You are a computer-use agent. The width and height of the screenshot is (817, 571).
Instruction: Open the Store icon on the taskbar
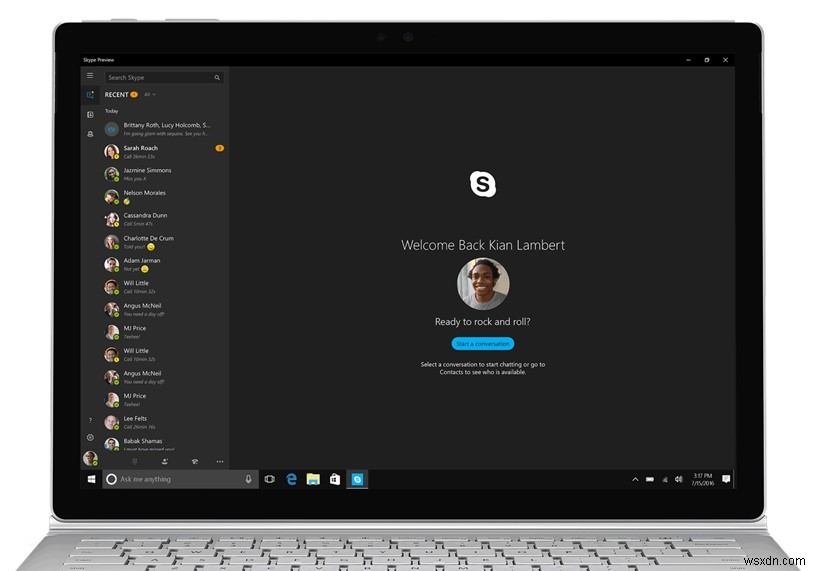point(335,479)
